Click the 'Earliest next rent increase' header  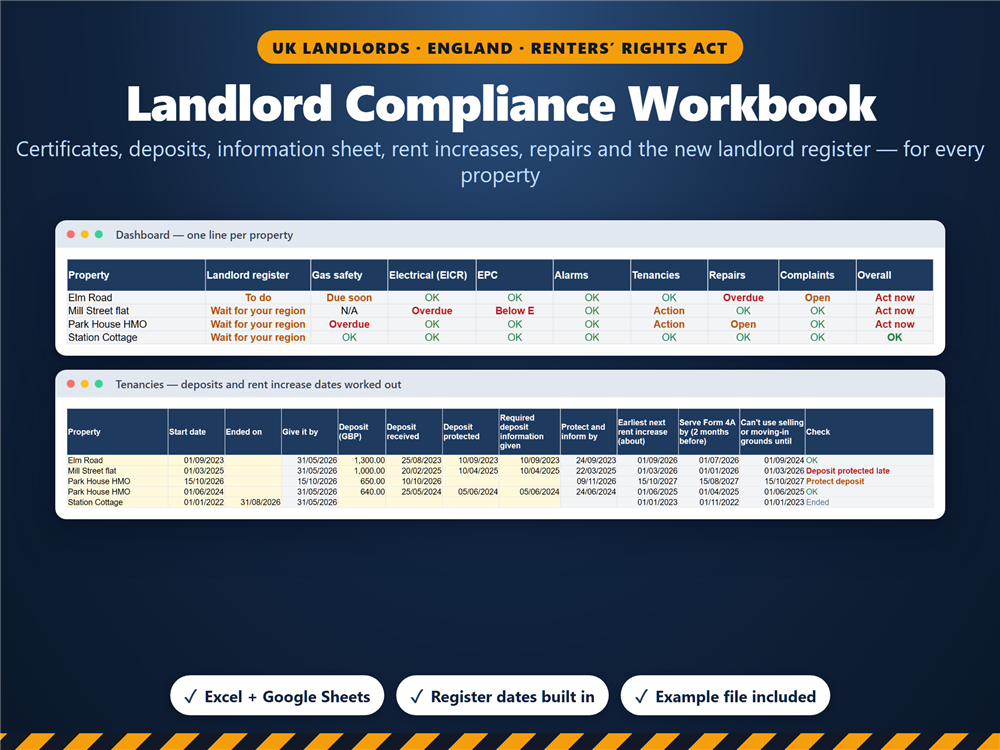pos(647,432)
